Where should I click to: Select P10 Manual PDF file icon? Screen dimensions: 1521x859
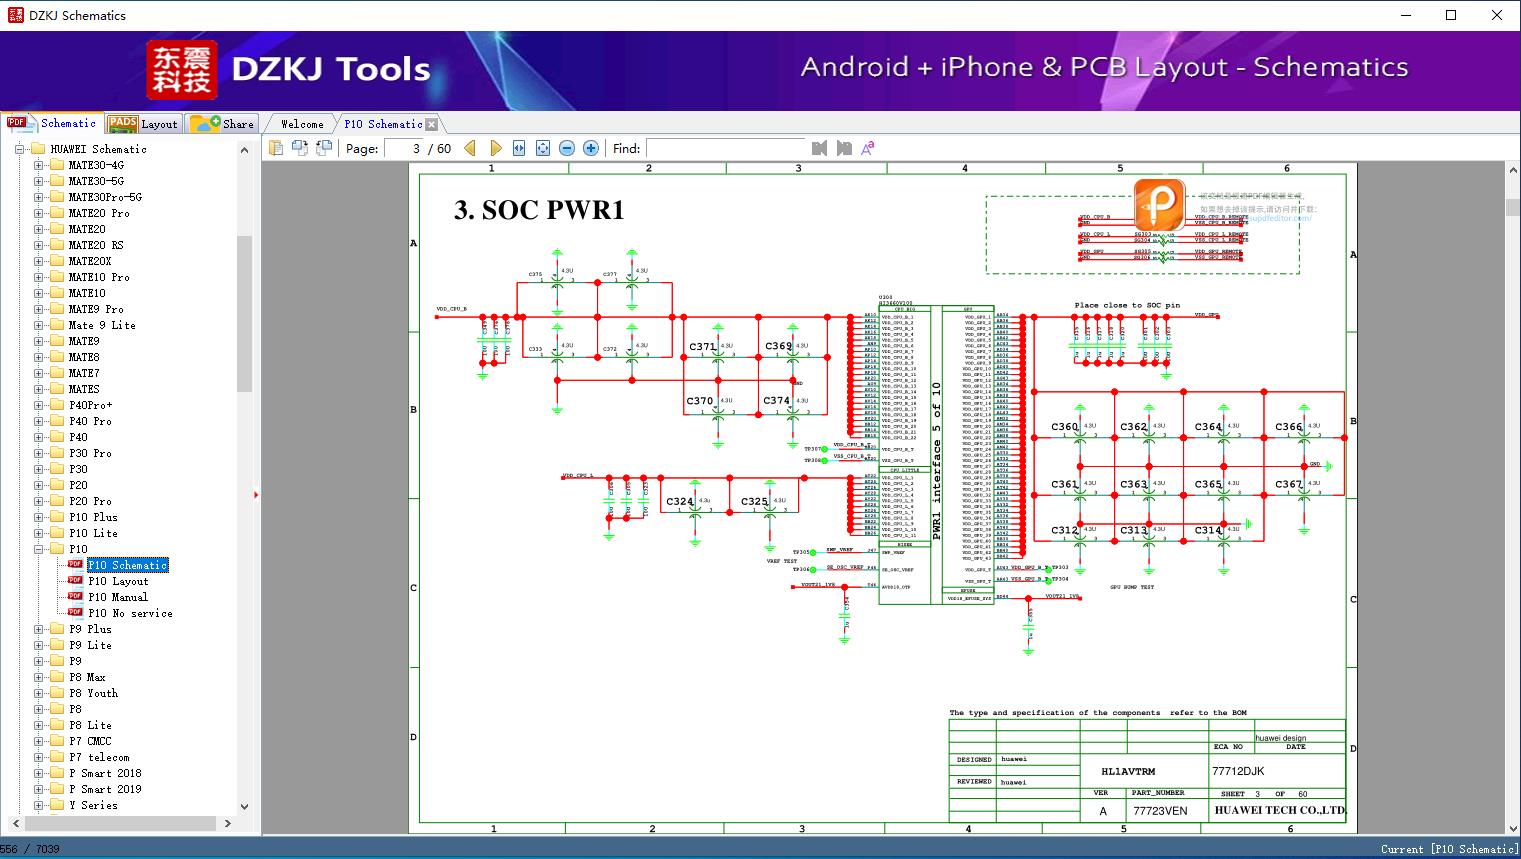pos(75,597)
